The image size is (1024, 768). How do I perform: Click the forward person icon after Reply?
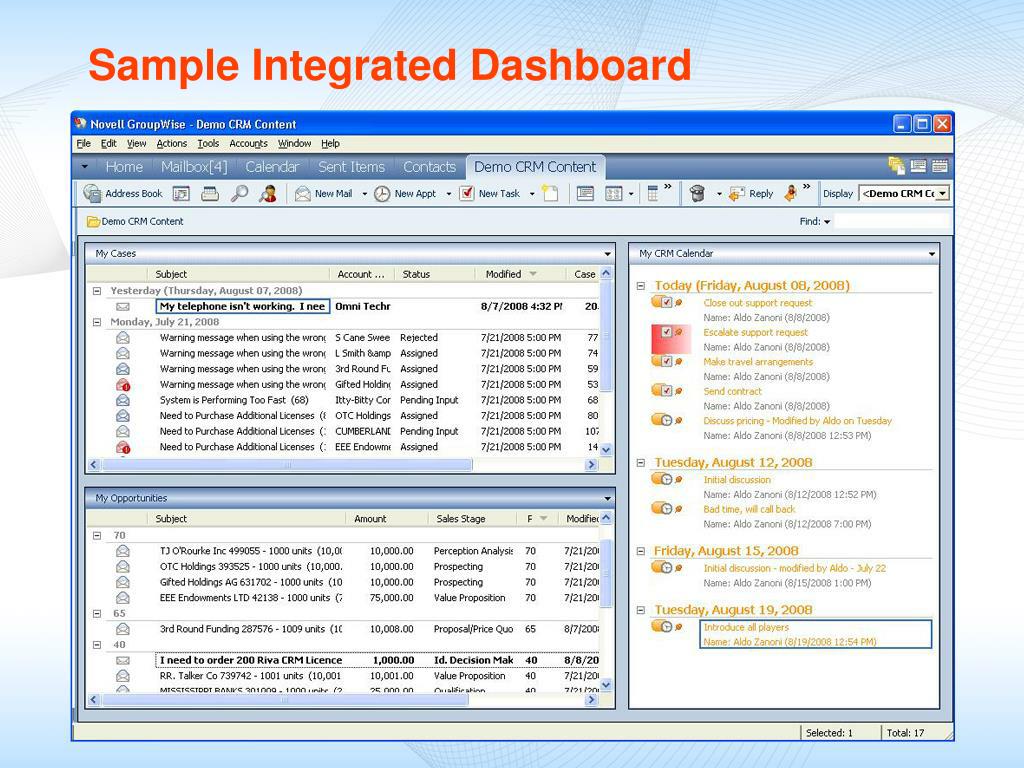791,193
